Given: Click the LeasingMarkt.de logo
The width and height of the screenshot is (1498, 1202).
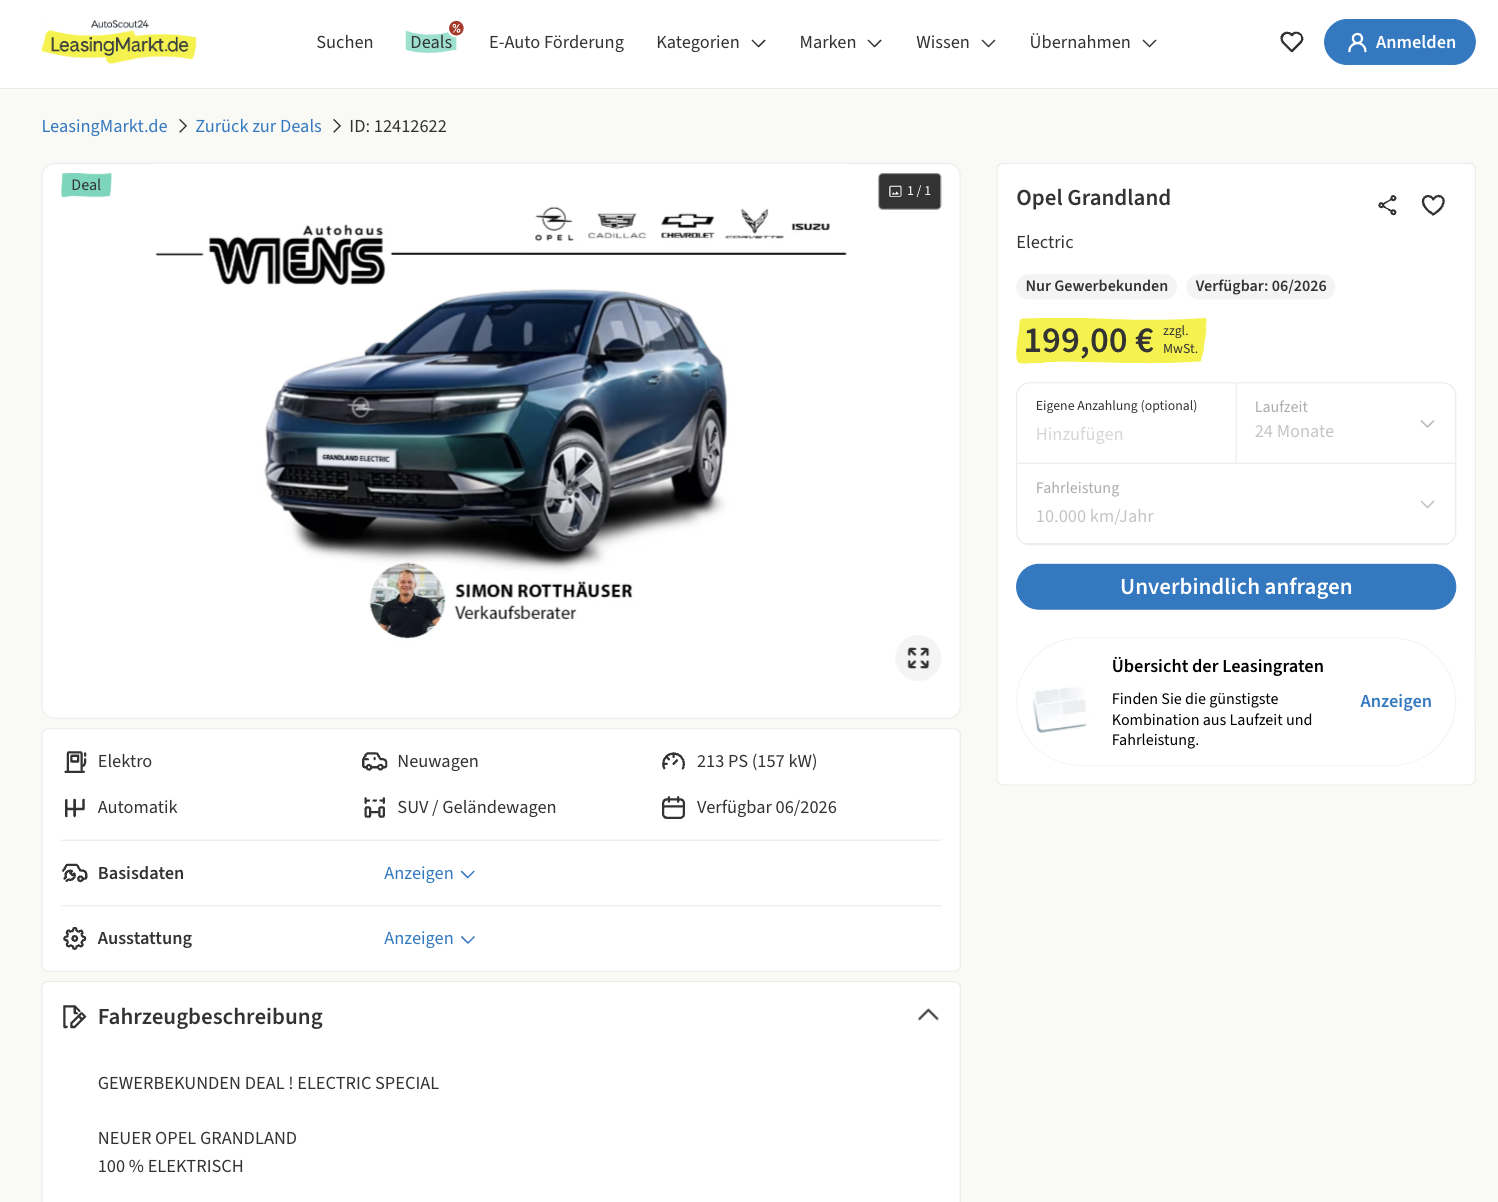Looking at the screenshot, I should click(119, 42).
